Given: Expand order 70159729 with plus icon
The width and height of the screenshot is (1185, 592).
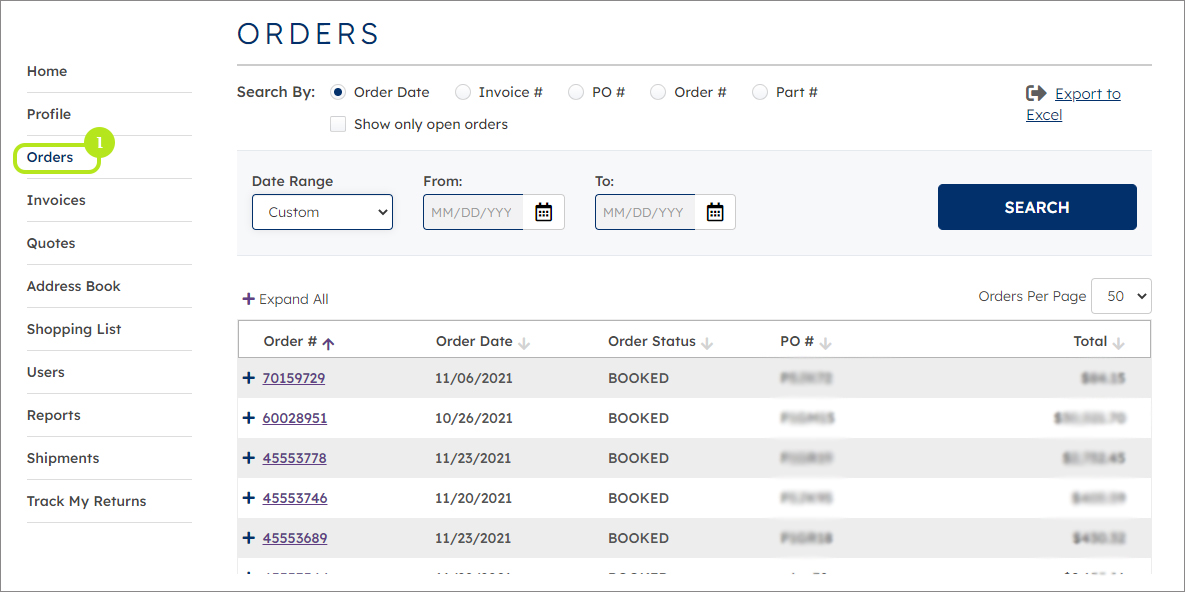Looking at the screenshot, I should (249, 378).
